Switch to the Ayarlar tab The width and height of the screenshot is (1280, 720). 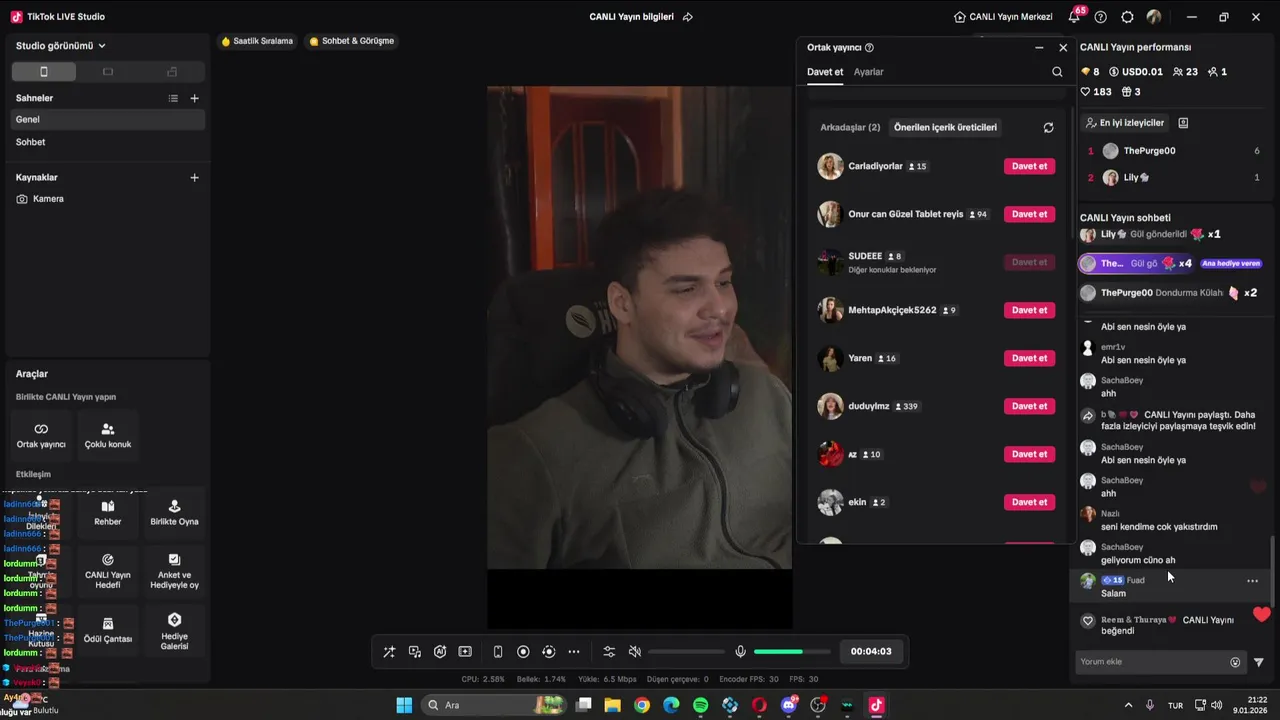click(868, 72)
